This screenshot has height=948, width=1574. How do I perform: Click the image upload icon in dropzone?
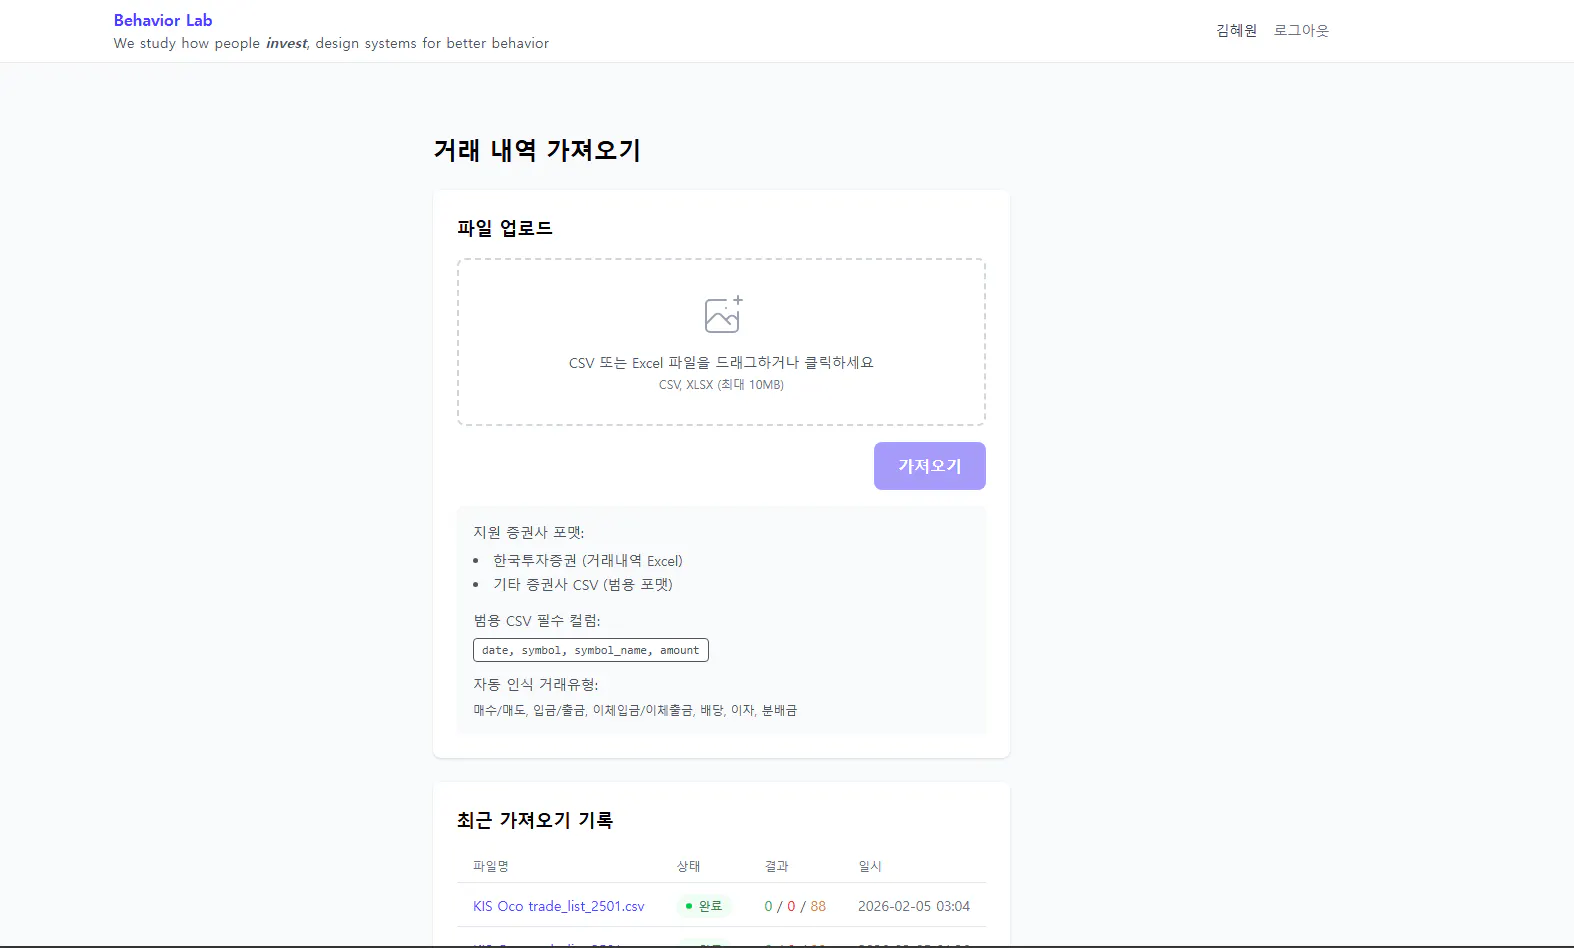[722, 314]
